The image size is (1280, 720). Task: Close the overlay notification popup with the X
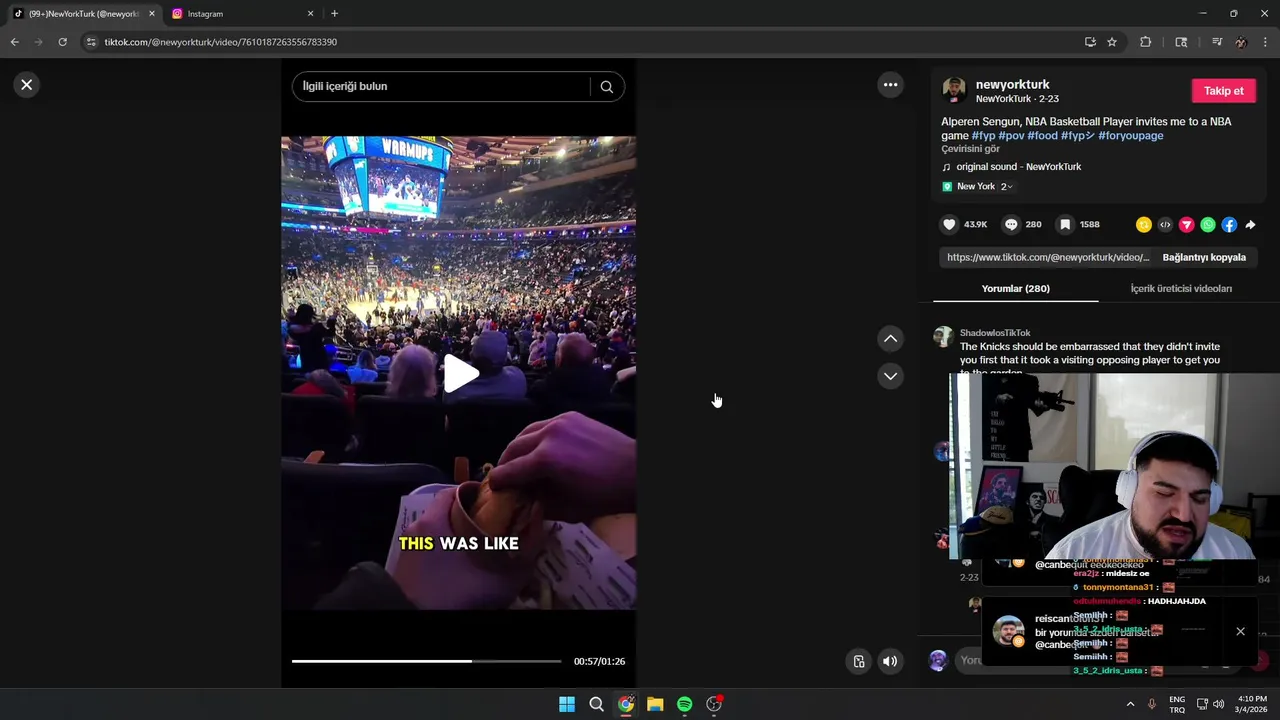click(1240, 631)
